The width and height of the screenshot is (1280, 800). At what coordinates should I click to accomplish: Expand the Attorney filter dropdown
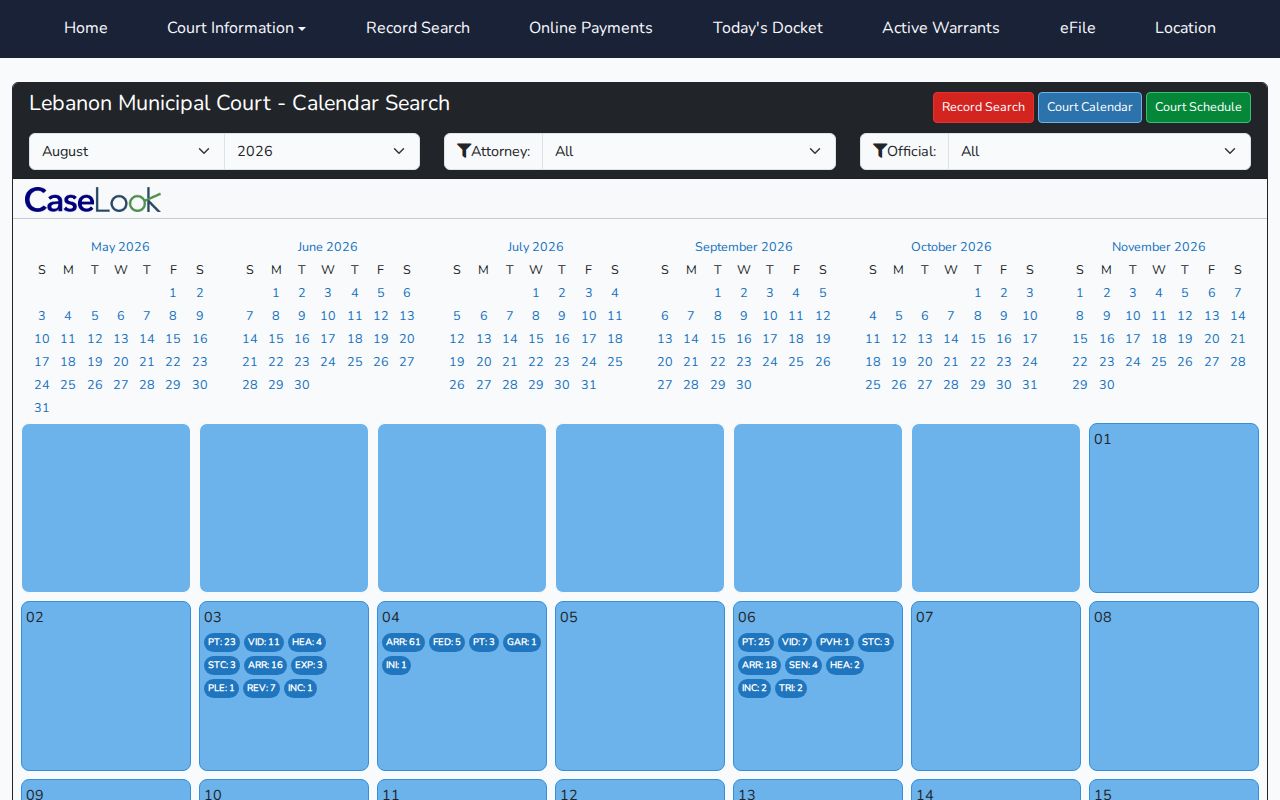(689, 151)
